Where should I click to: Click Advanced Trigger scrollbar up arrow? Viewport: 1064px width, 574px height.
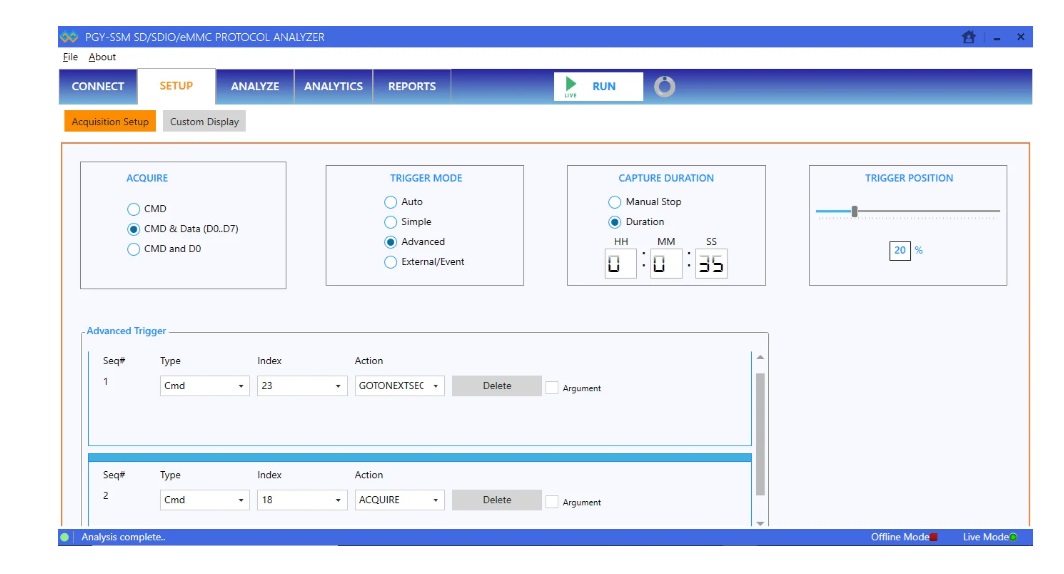(760, 358)
